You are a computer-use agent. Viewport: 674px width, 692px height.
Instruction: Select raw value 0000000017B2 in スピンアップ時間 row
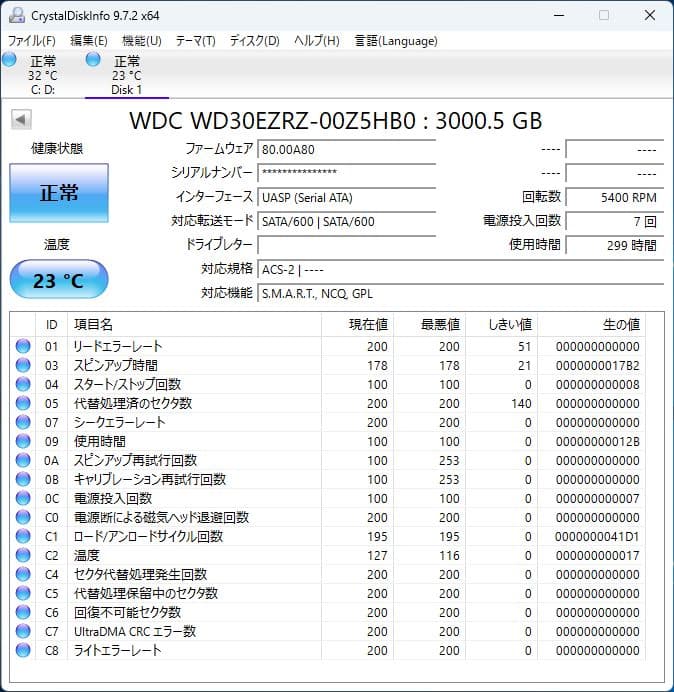[x=598, y=365]
